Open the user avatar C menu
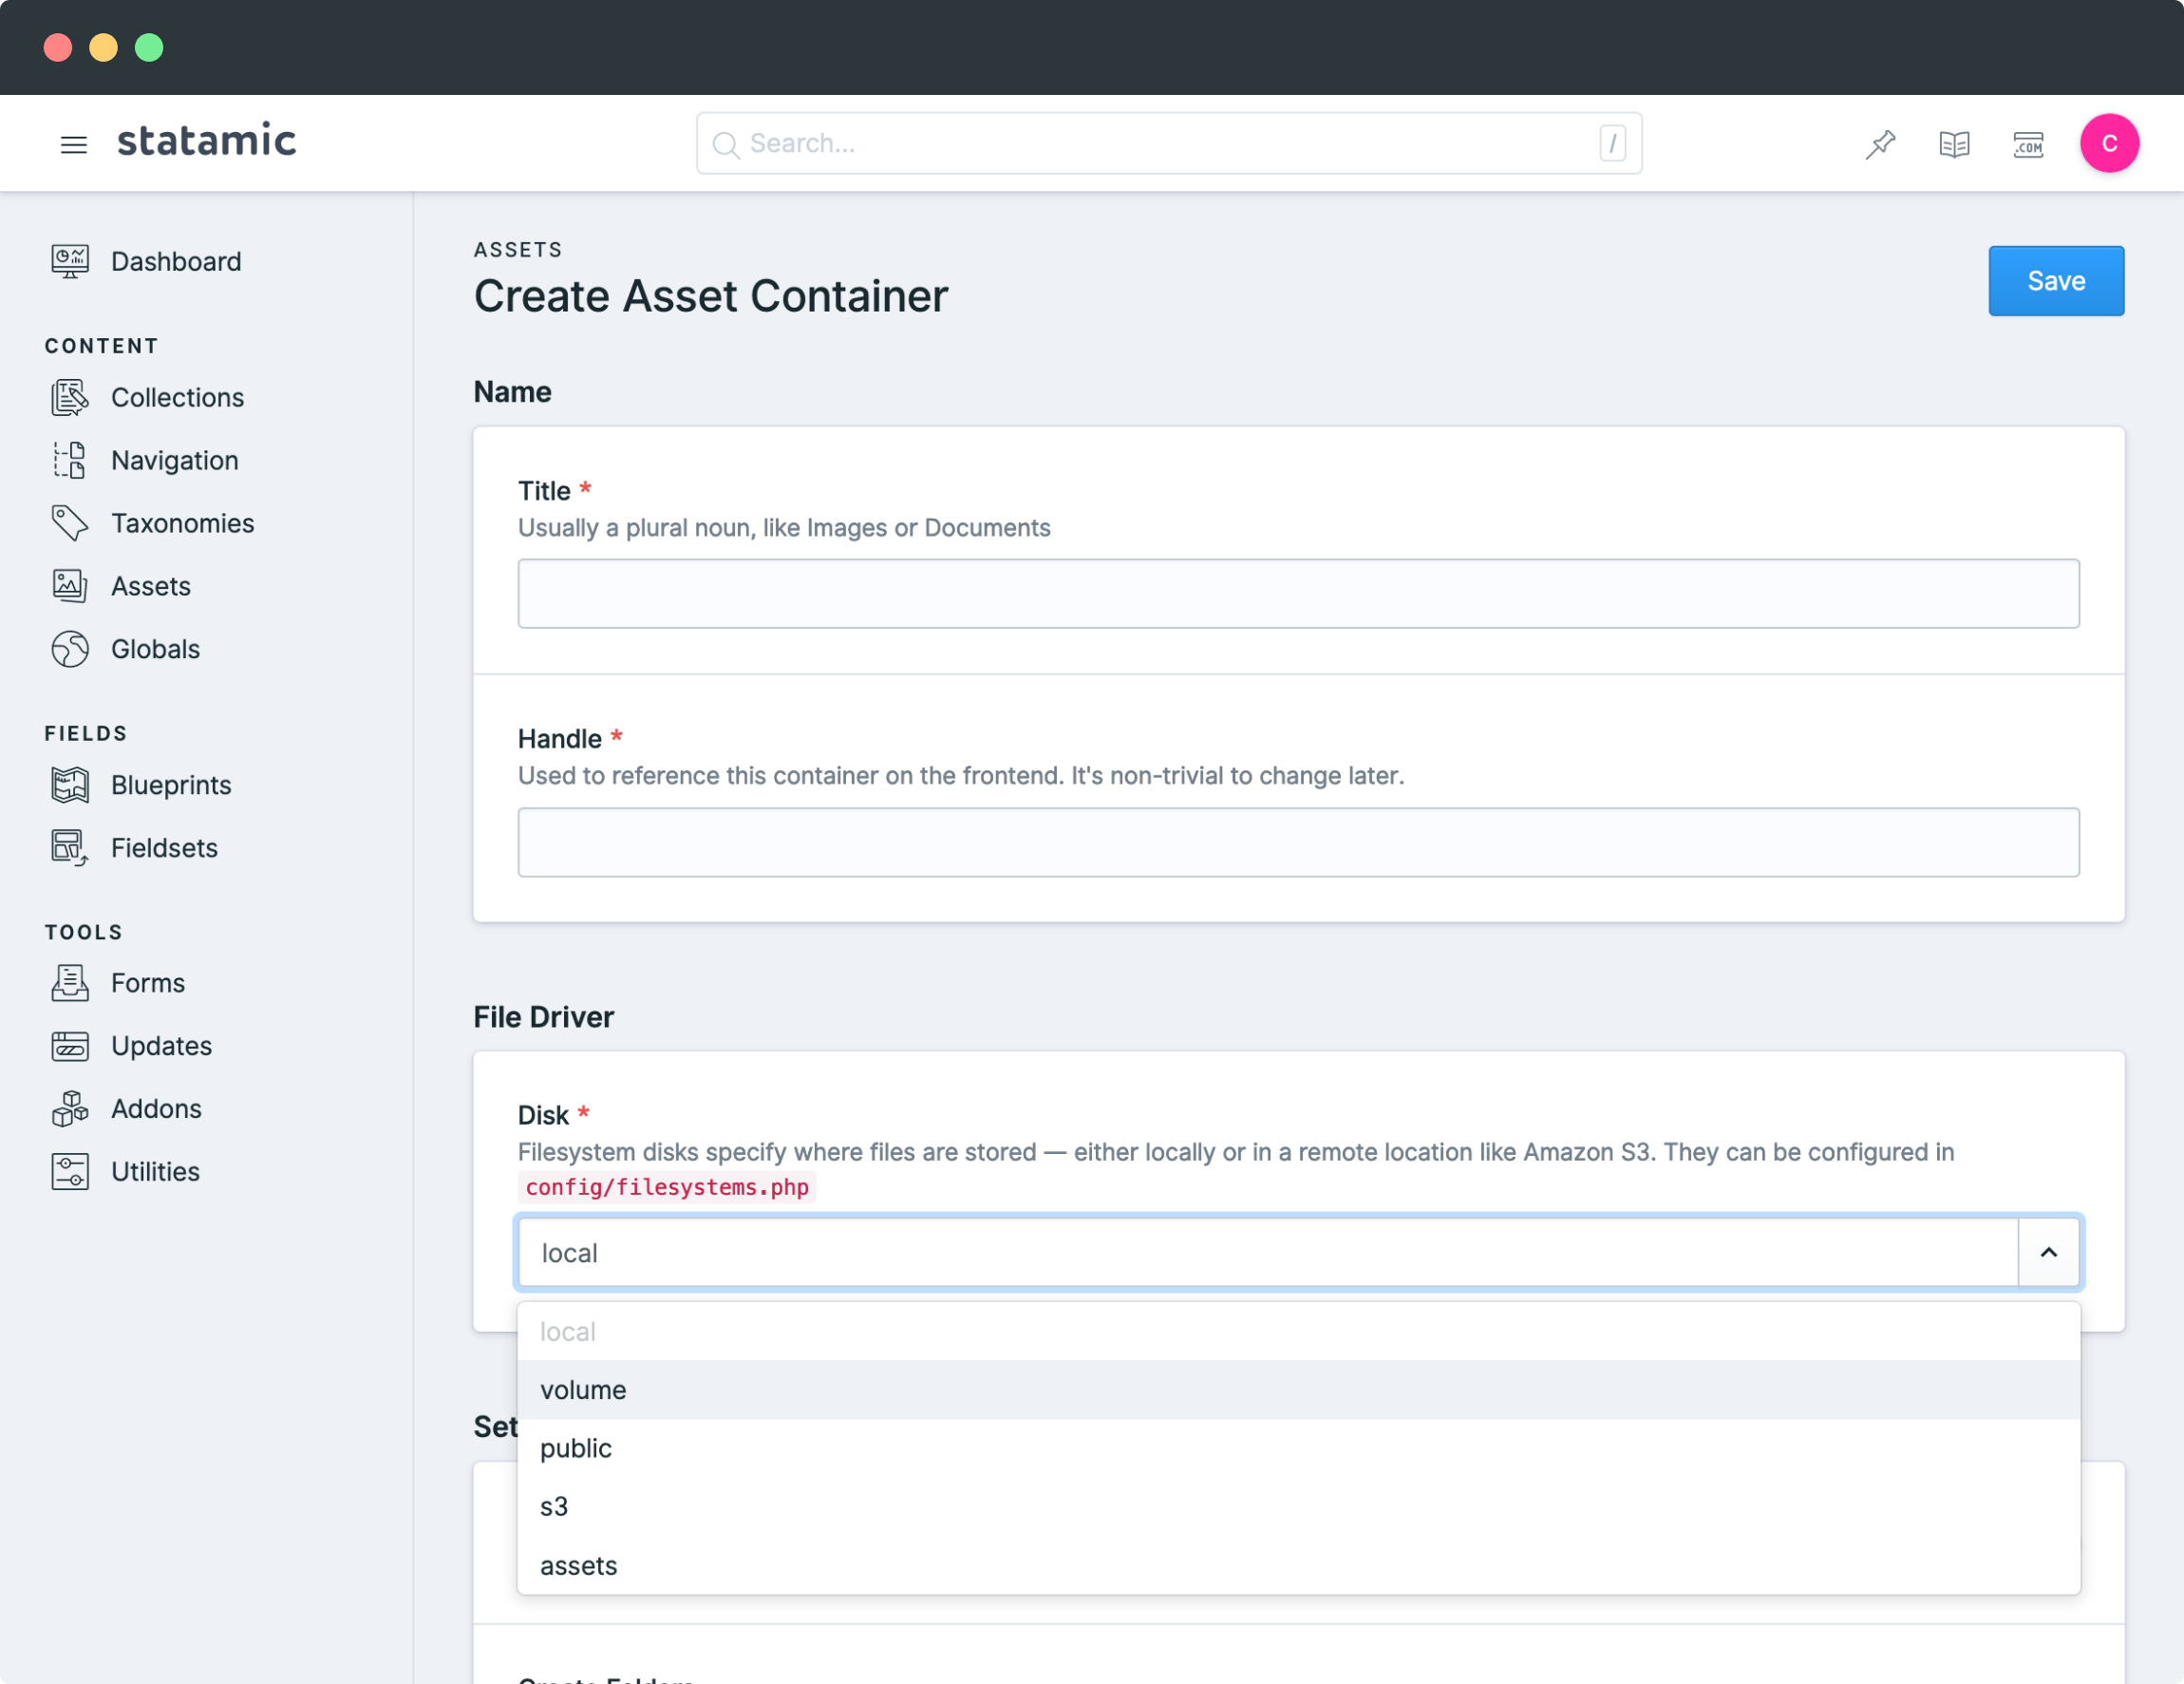Viewport: 2184px width, 1684px height. 2109,144
